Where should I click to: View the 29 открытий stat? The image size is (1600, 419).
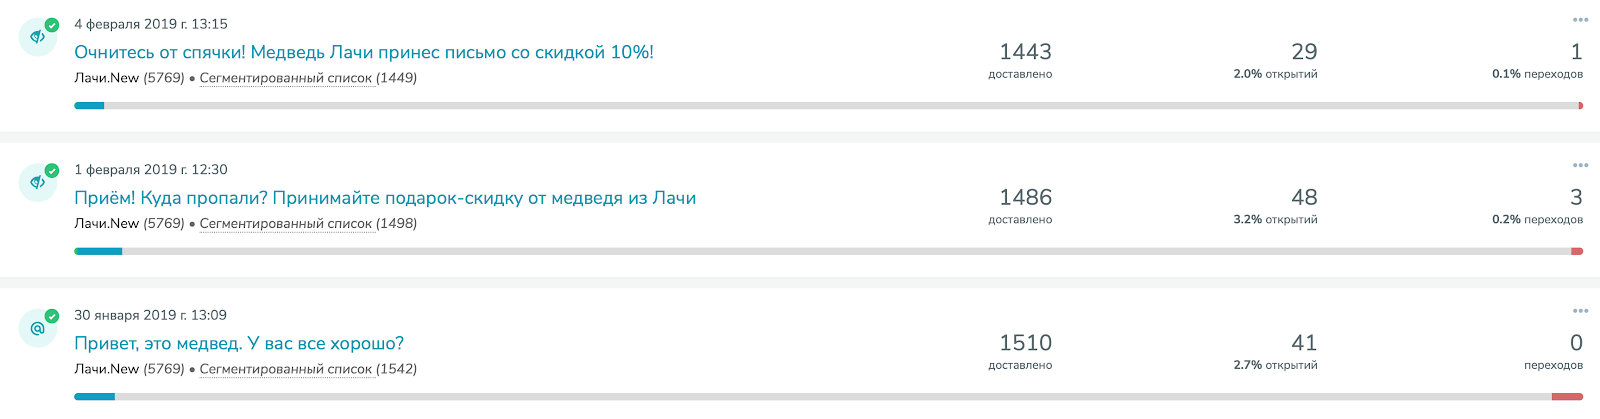click(x=1304, y=52)
